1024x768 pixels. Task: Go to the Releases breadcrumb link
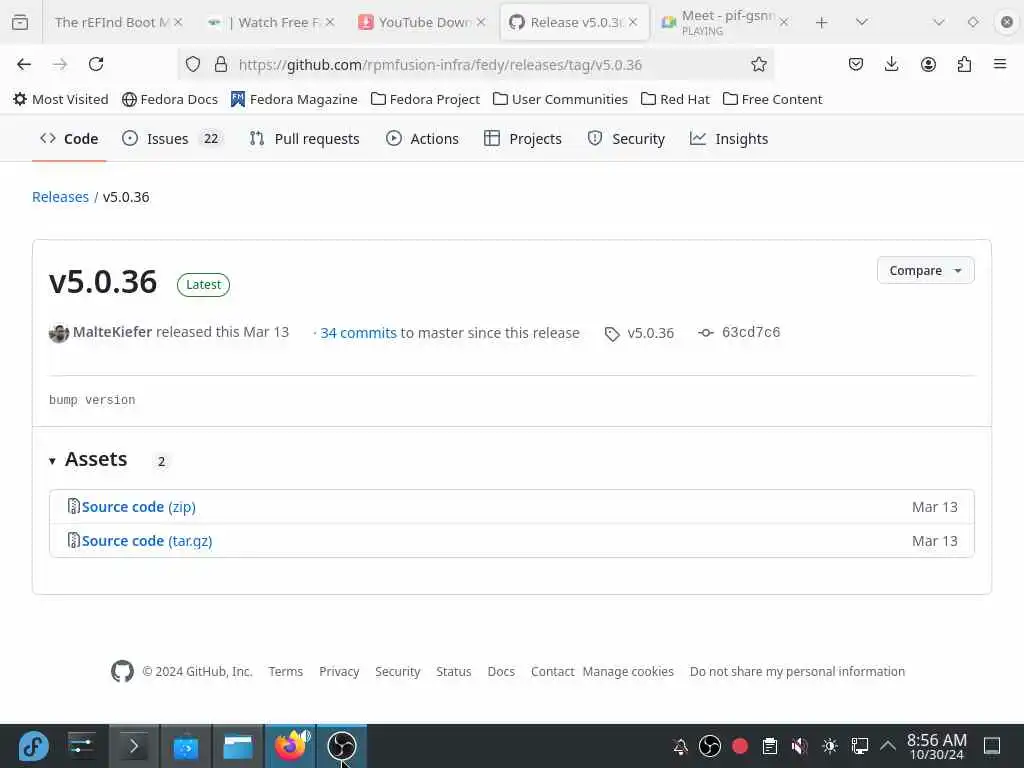(60, 197)
